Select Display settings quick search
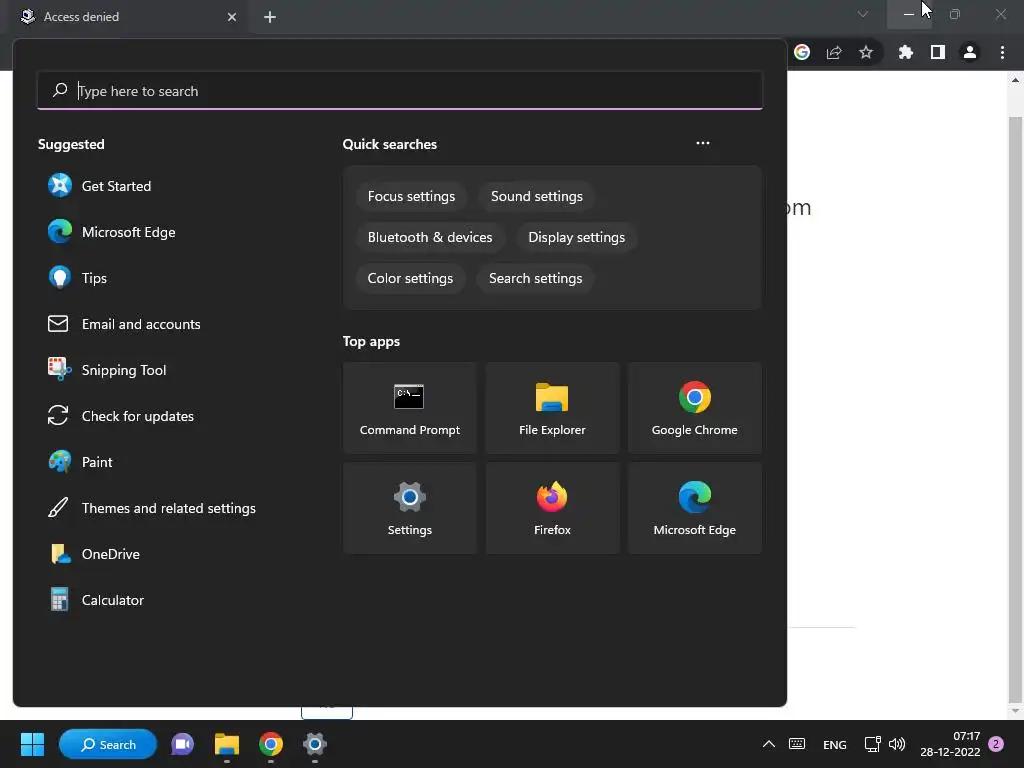The height and width of the screenshot is (768, 1024). point(577,237)
